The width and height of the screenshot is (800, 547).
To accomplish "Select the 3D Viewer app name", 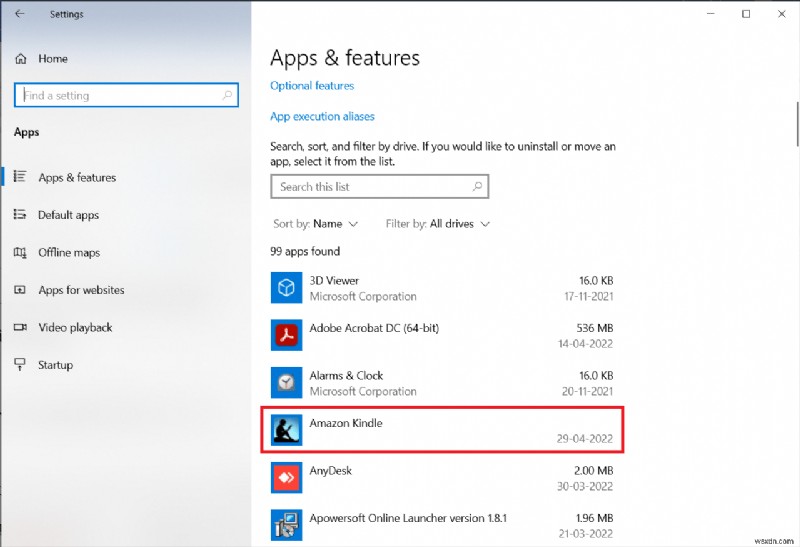I will (x=334, y=280).
